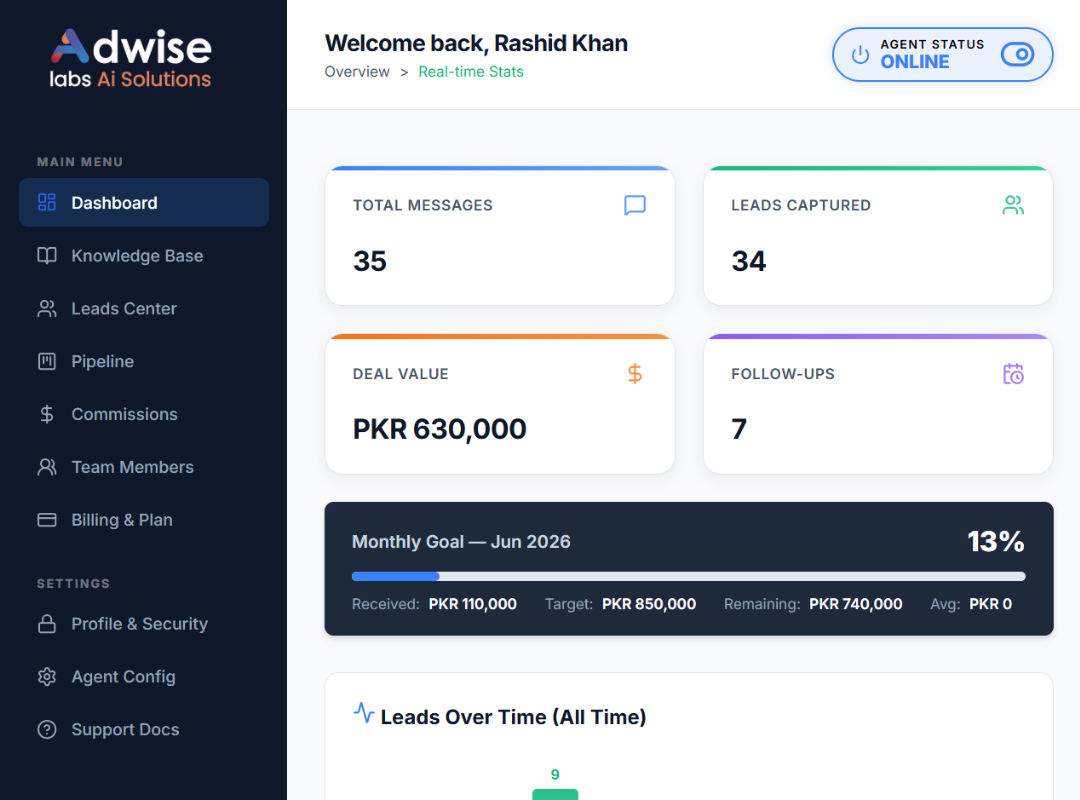Click the Monthly Goal progress bar
The image size is (1080, 800).
pos(688,576)
